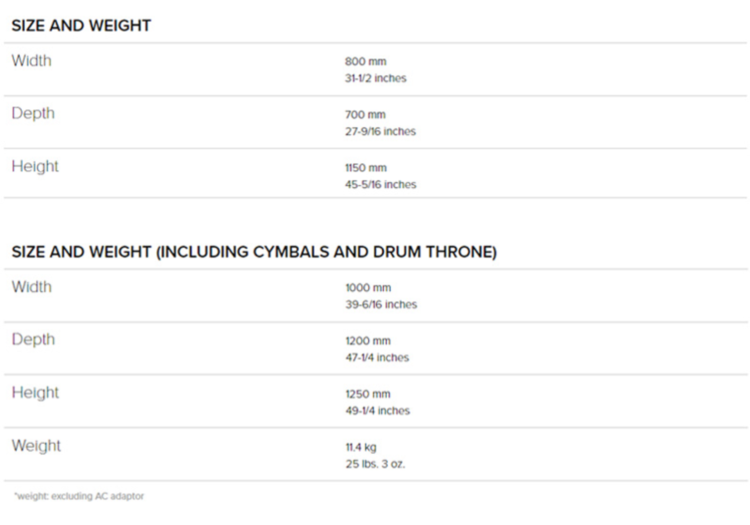Select the 47-1/4 inches depth value
750x525 pixels.
coord(377,357)
